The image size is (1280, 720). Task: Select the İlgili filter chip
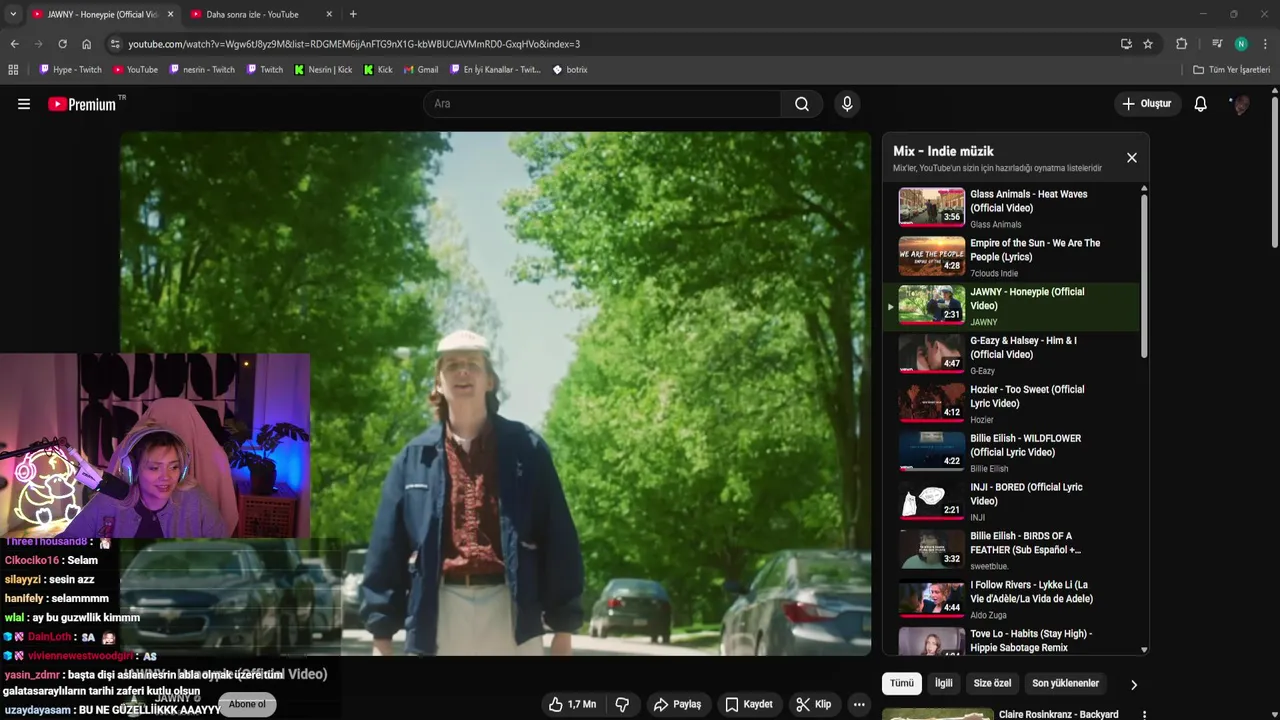[x=943, y=683]
